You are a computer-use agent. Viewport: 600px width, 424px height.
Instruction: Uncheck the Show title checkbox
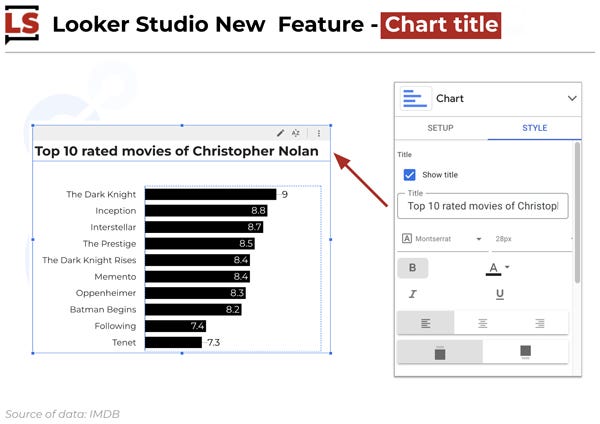coord(409,175)
